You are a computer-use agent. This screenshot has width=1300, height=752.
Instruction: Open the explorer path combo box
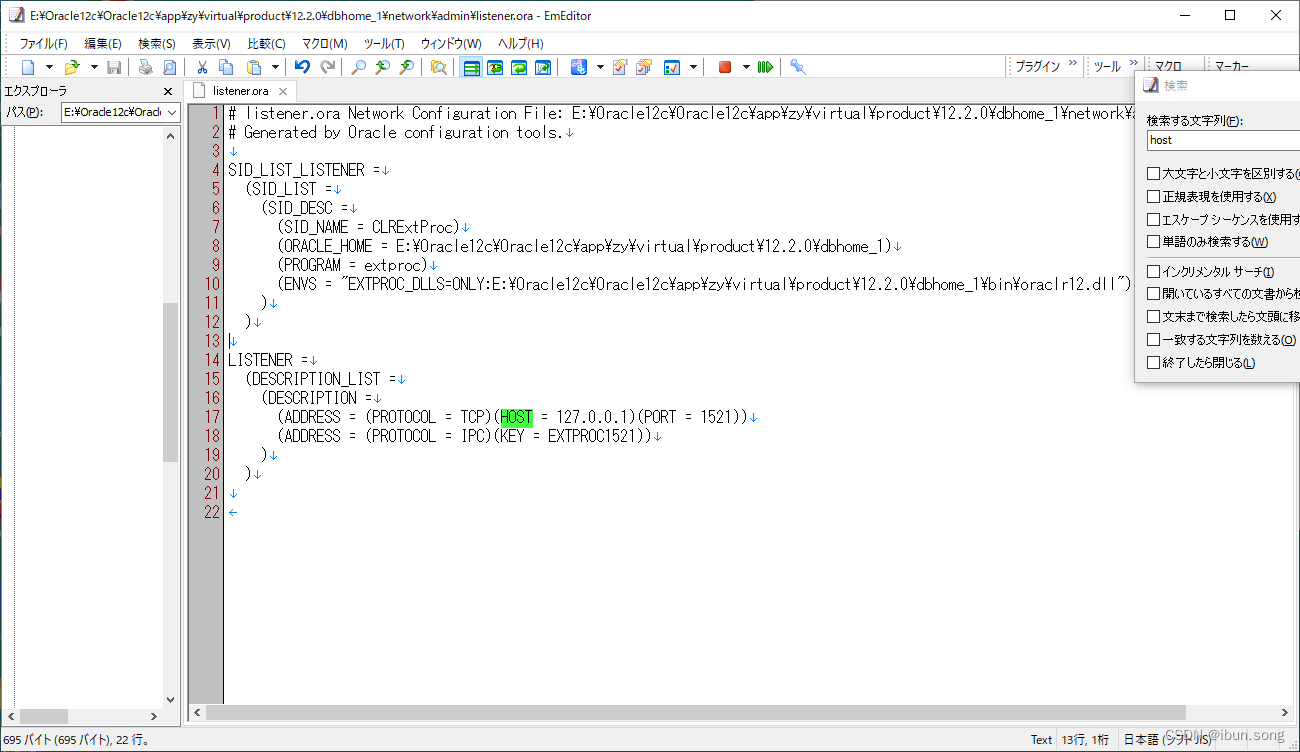(120, 112)
